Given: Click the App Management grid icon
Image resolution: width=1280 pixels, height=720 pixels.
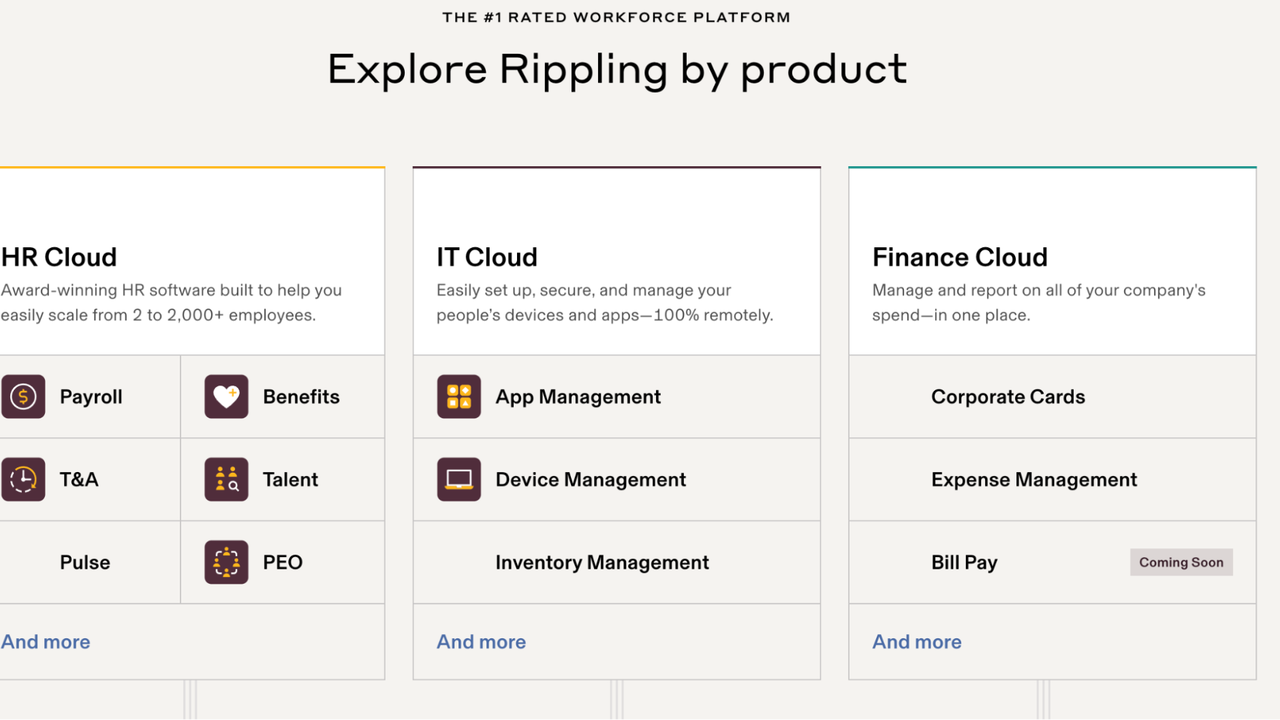Looking at the screenshot, I should (x=458, y=396).
